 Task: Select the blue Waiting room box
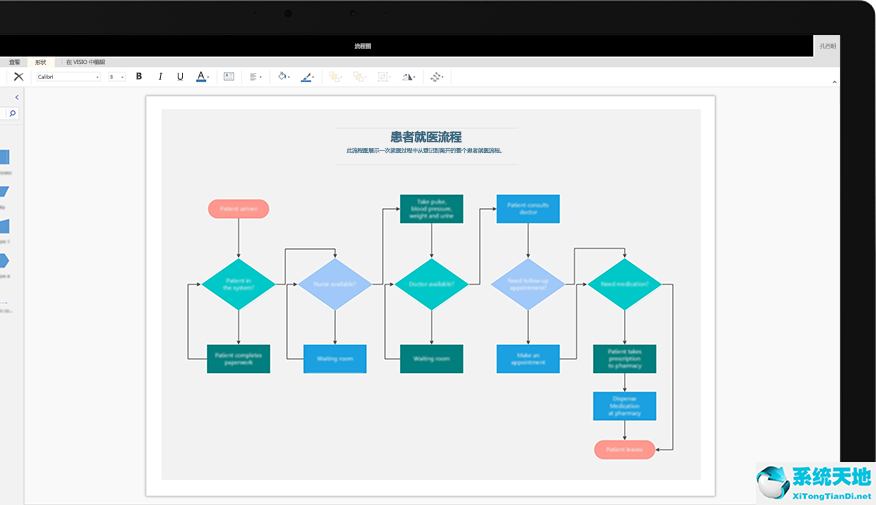[x=335, y=359]
